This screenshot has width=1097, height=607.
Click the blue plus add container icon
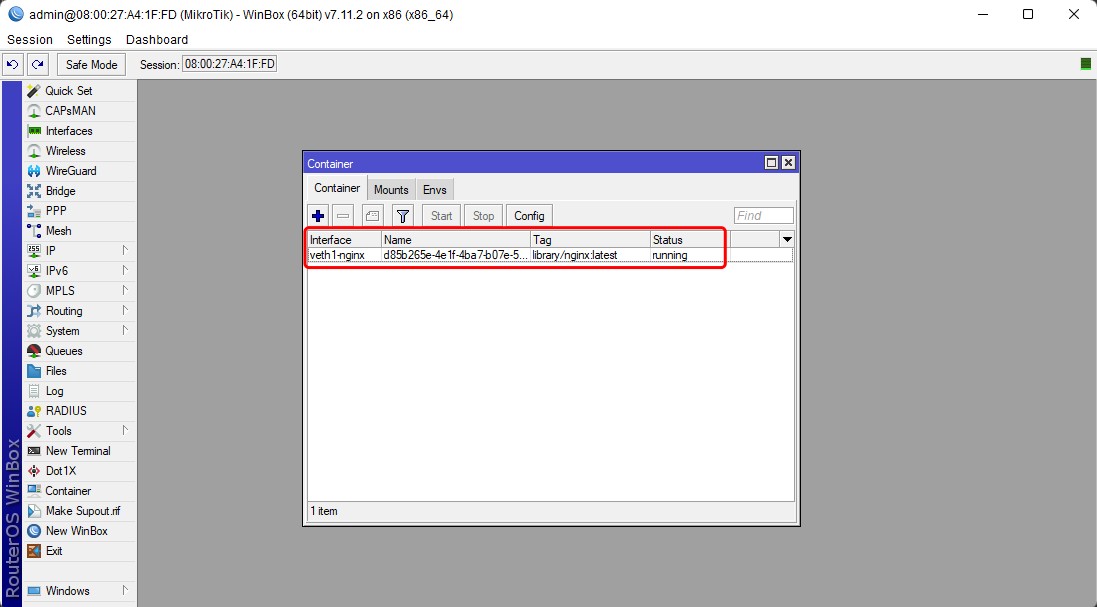[x=318, y=216]
